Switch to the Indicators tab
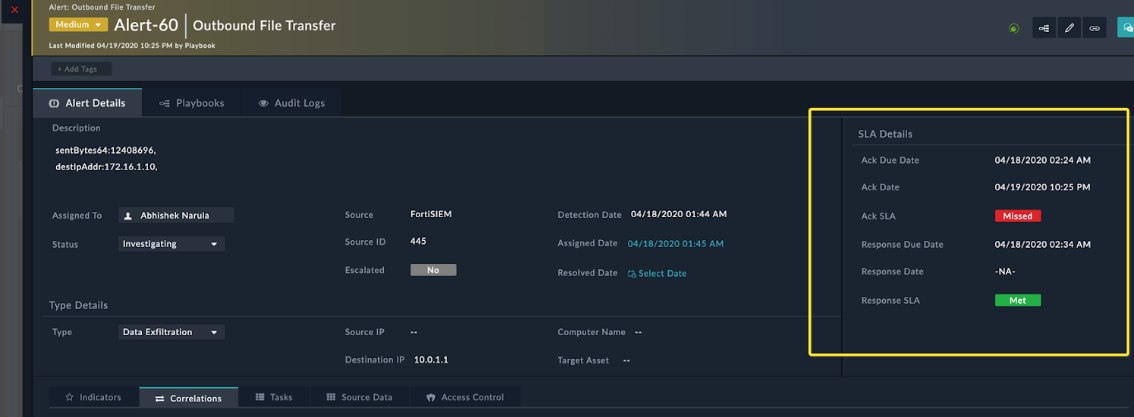Viewport: 1134px width, 417px height. (x=93, y=397)
